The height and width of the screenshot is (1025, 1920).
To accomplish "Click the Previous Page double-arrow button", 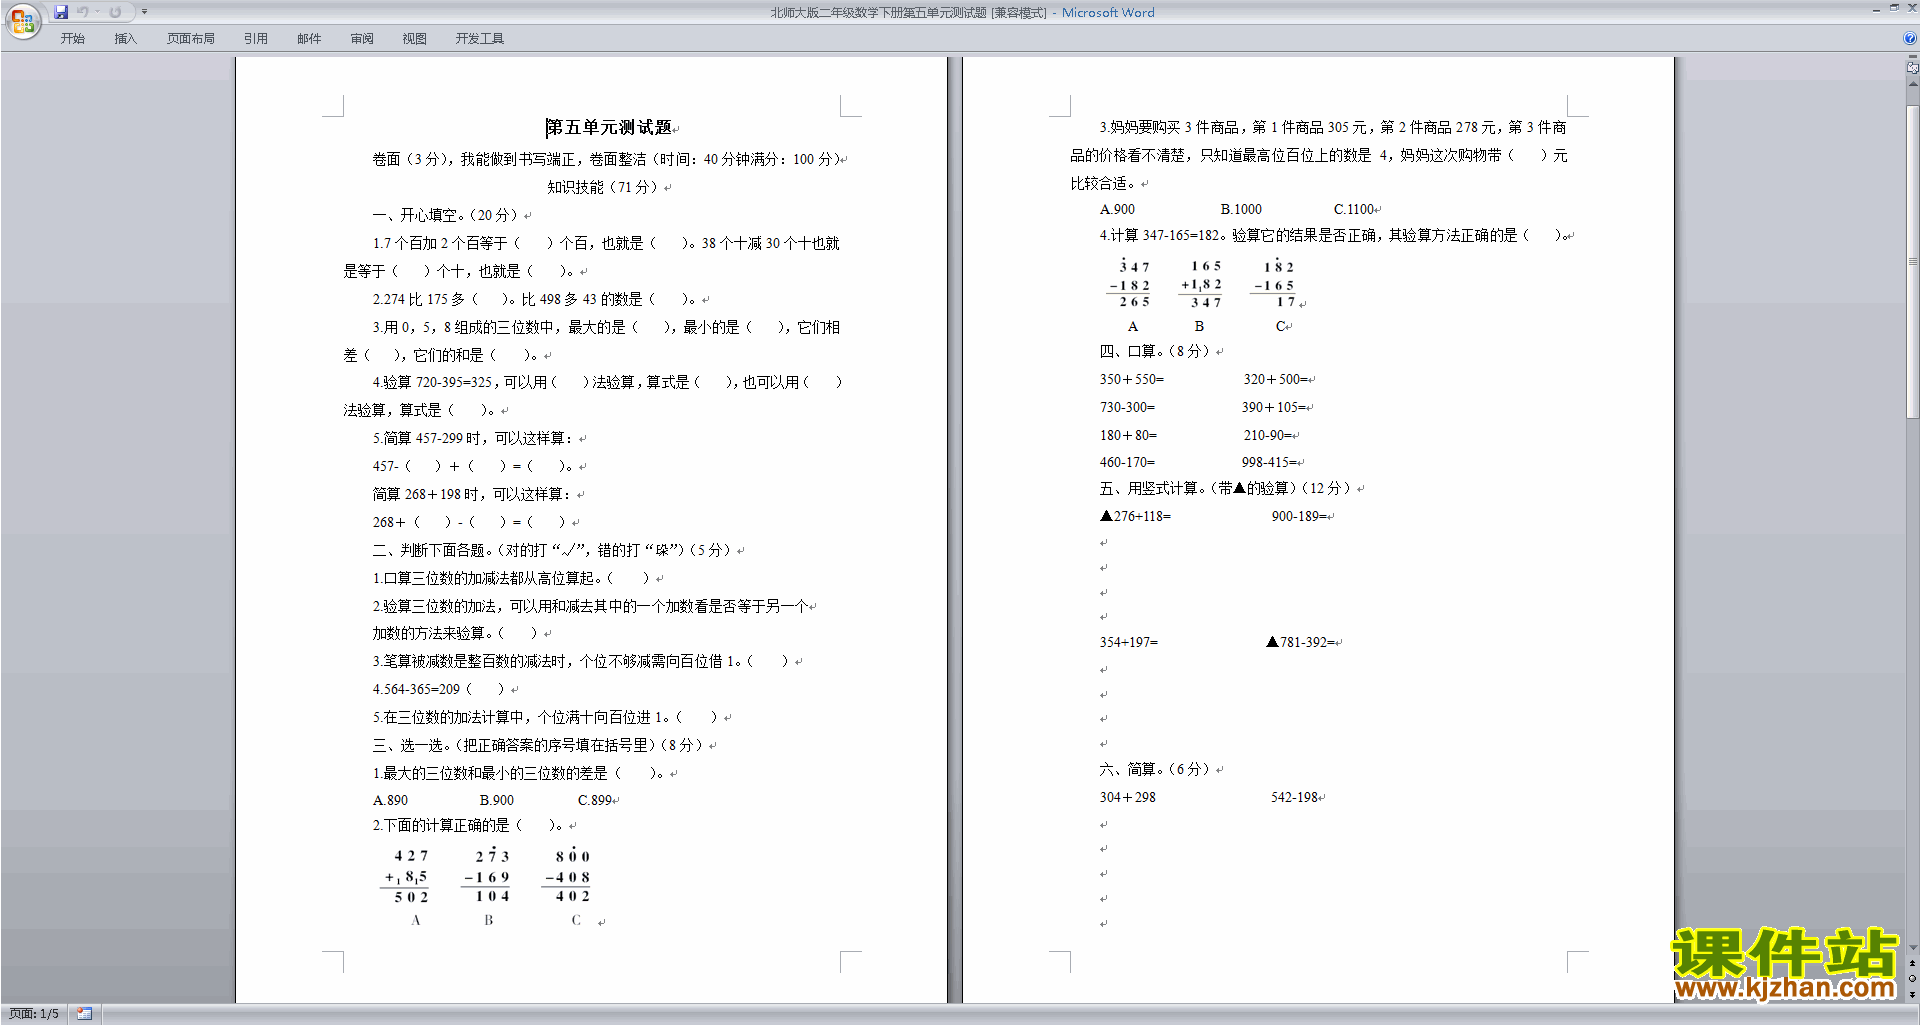I will [1912, 964].
